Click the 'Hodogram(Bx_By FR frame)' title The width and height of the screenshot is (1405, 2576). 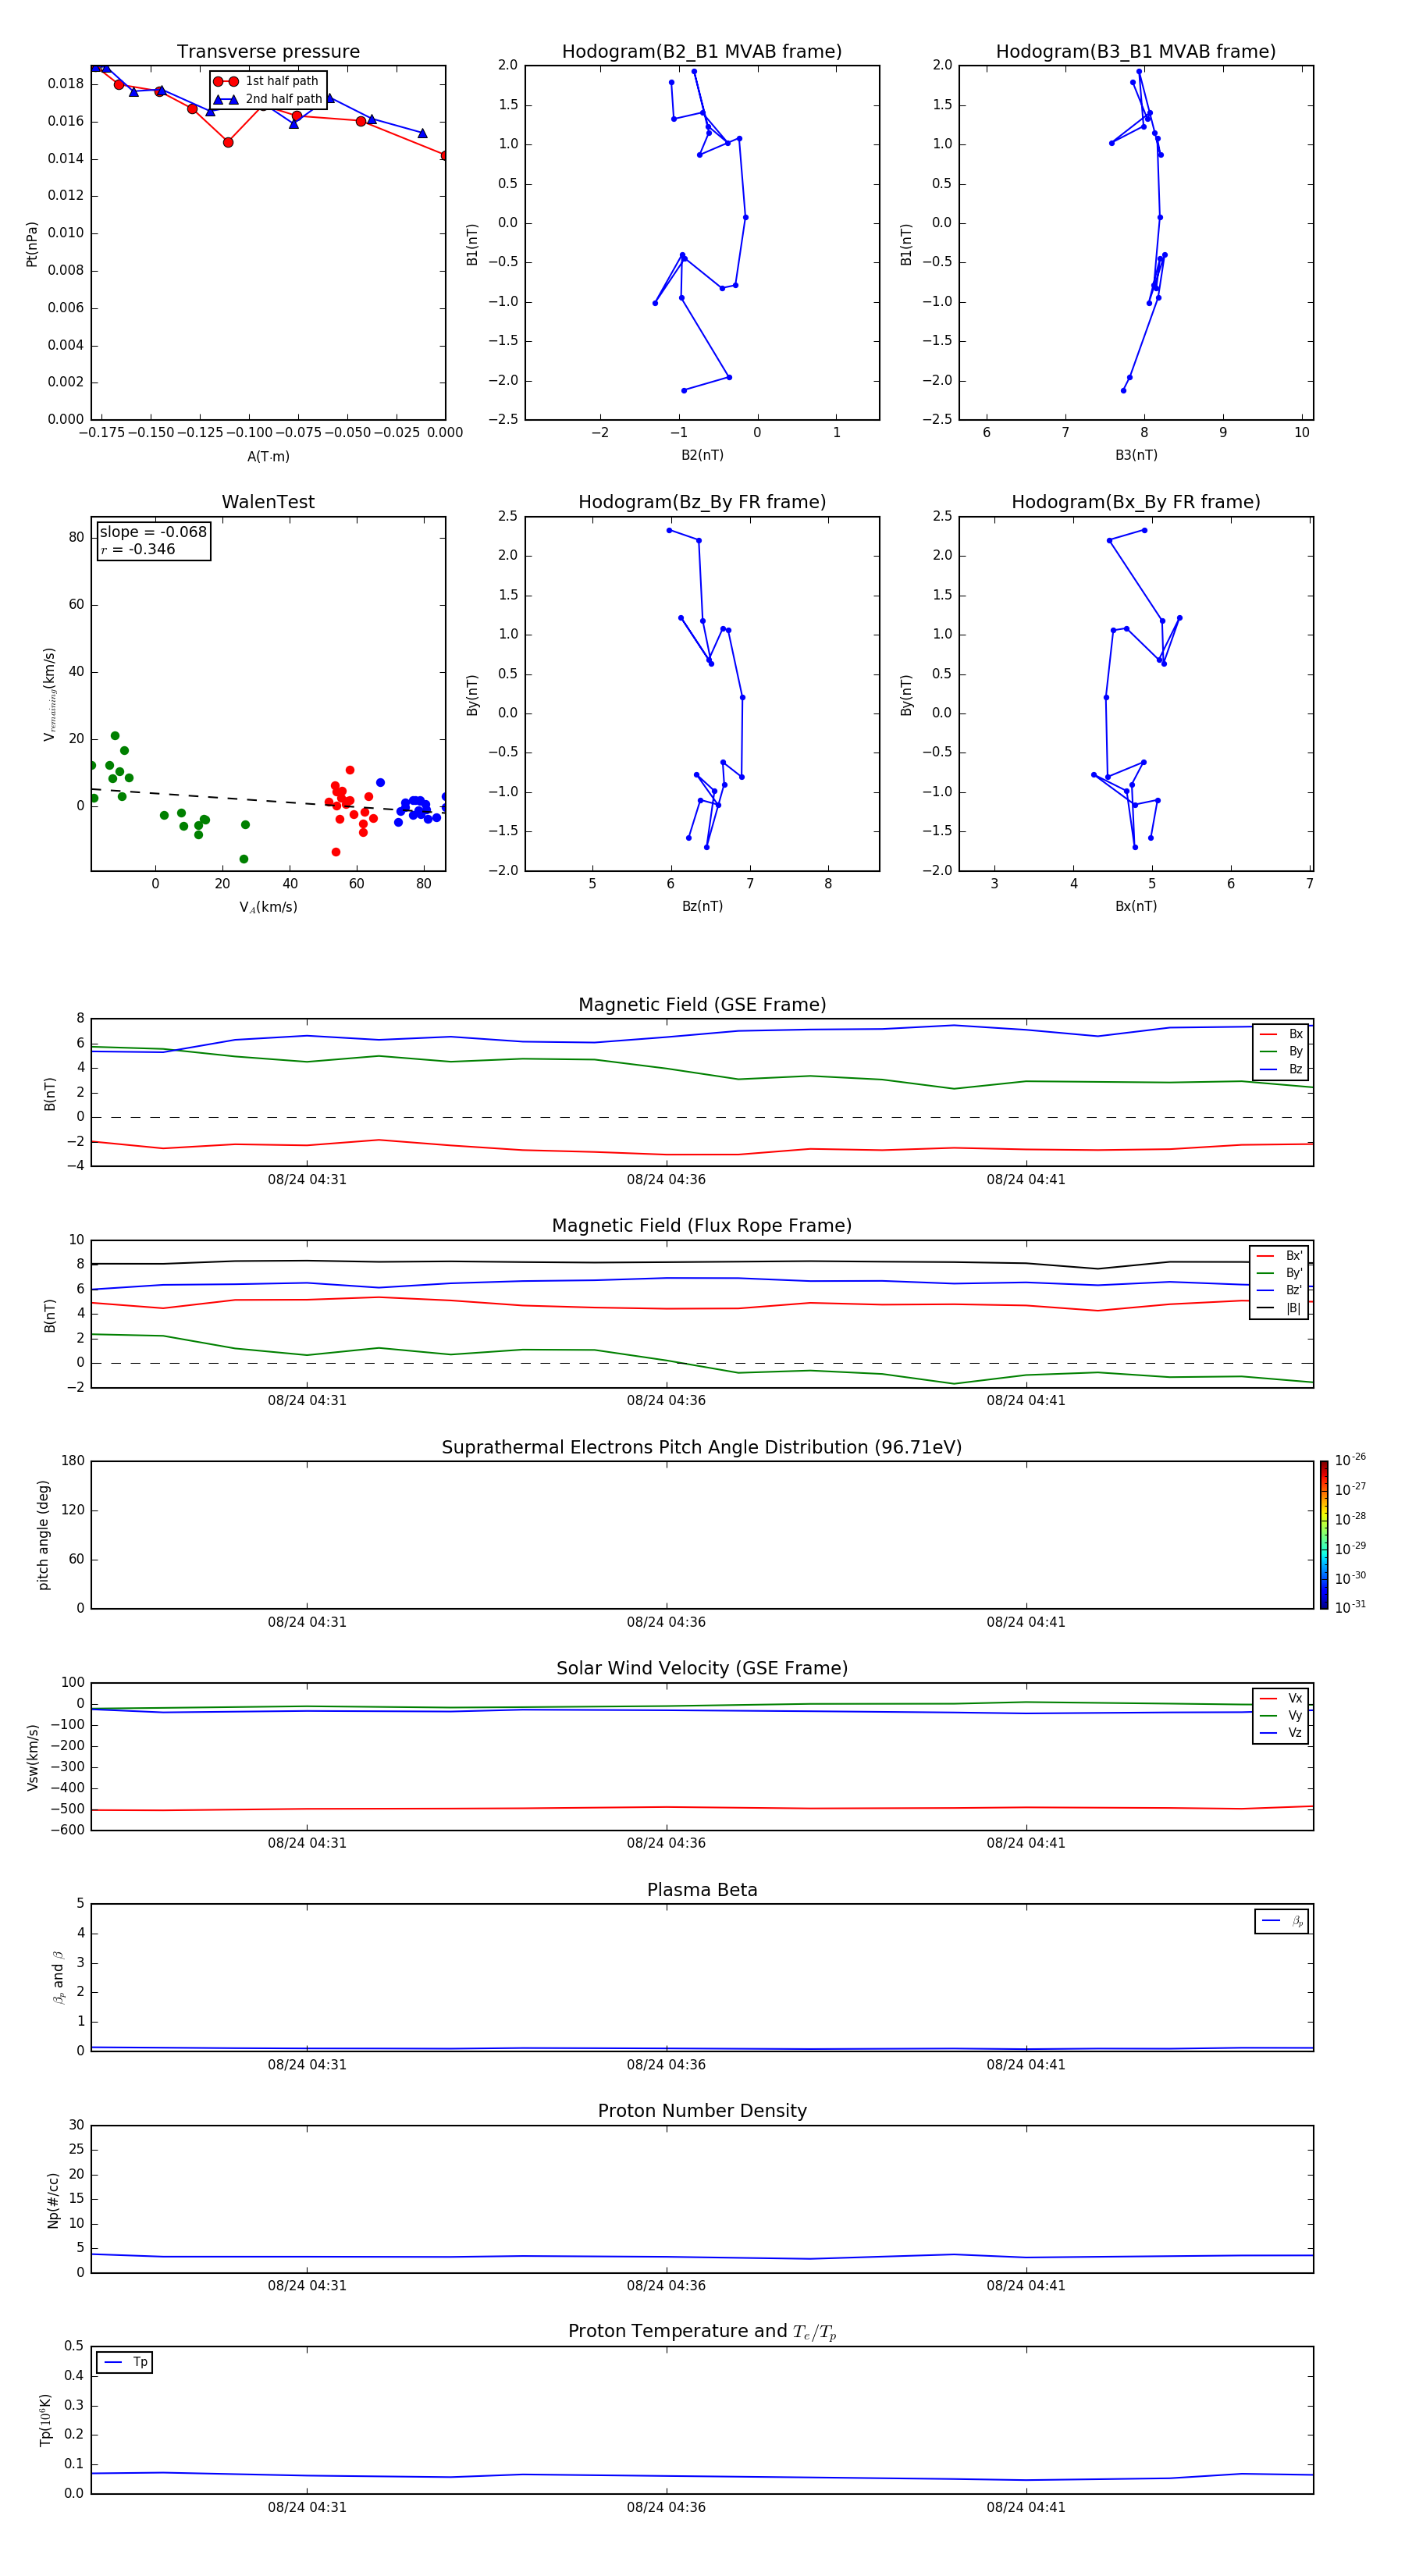[1136, 502]
